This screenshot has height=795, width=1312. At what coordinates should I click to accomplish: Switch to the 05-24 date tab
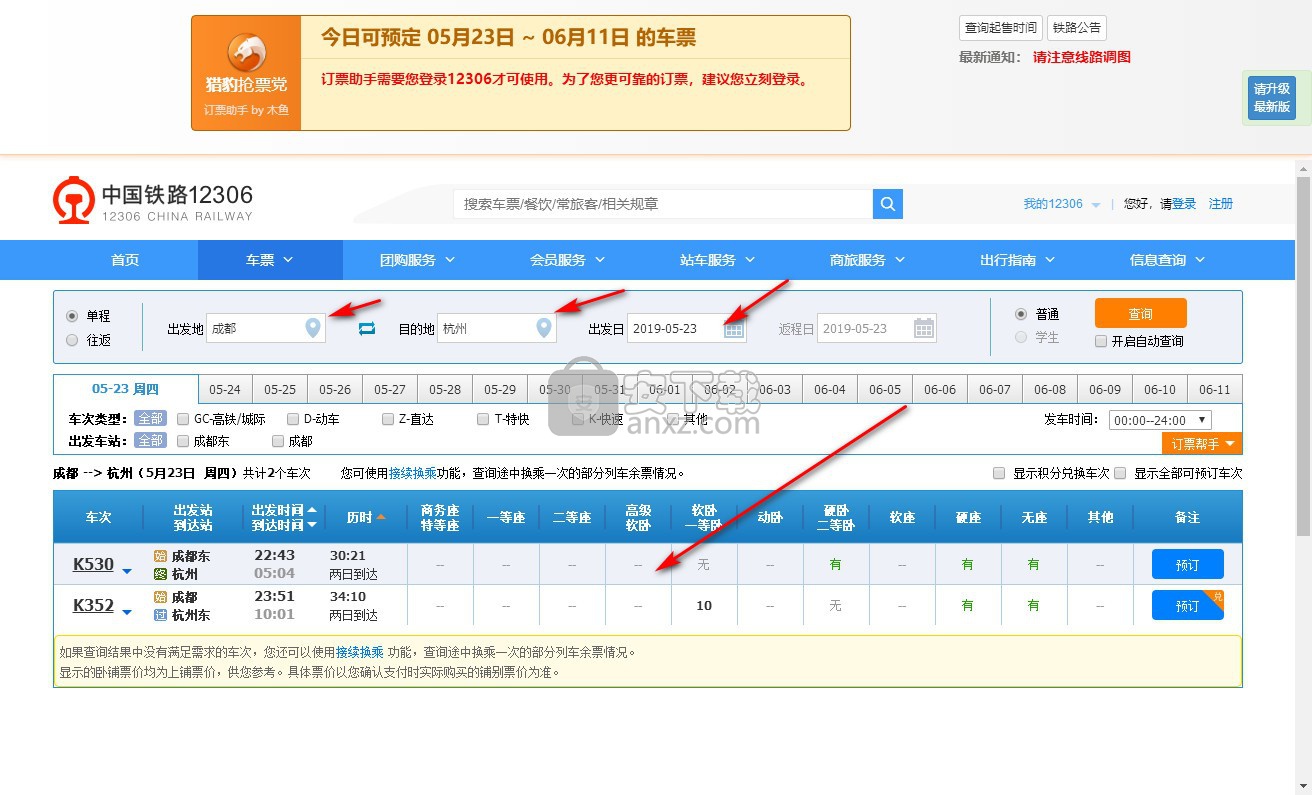(x=225, y=390)
